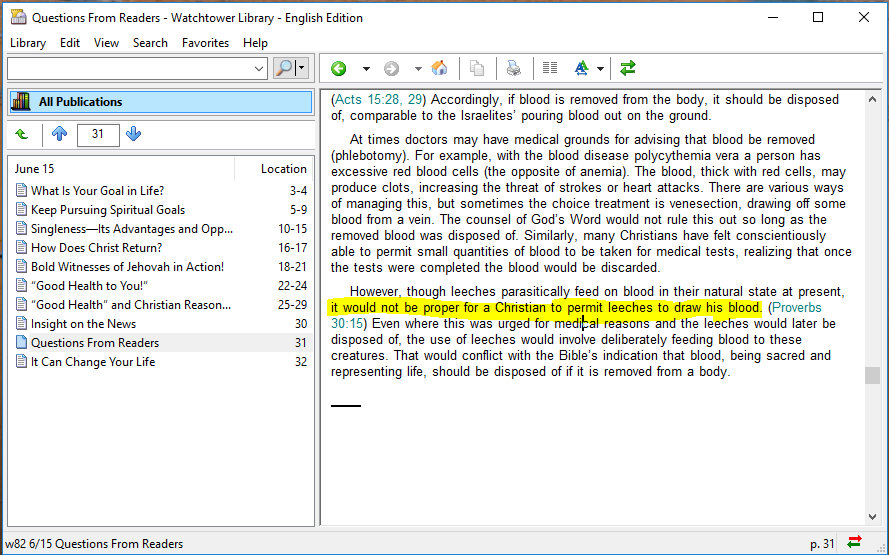Expand the Back button history dropdown
The image size is (889, 555).
click(x=366, y=69)
